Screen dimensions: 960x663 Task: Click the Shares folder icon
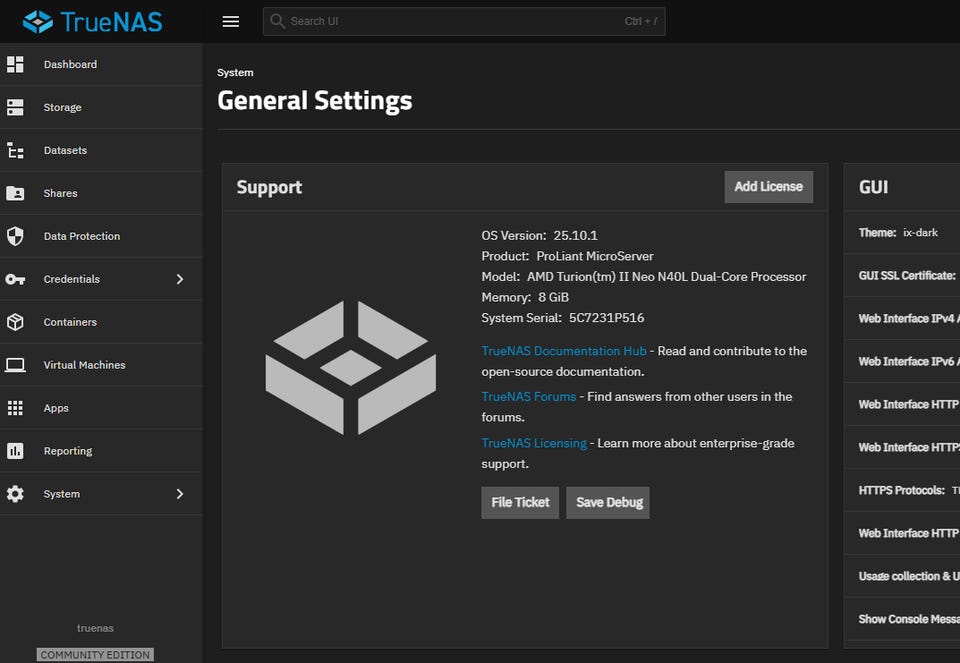point(15,193)
